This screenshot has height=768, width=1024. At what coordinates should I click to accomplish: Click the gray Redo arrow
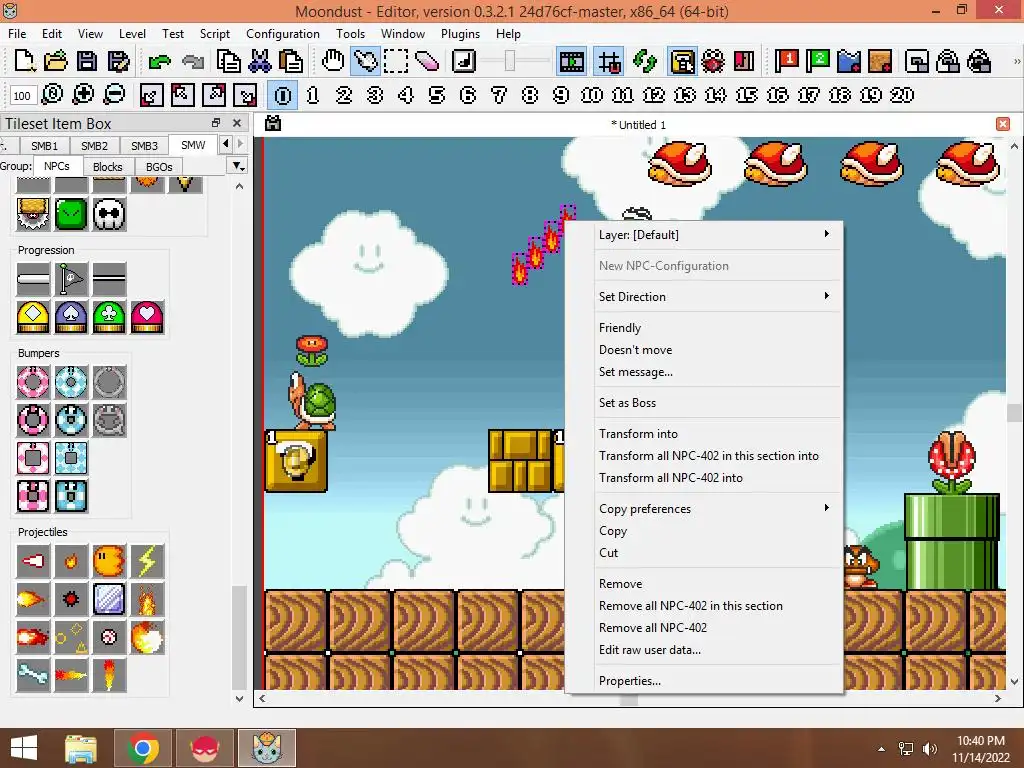point(193,62)
